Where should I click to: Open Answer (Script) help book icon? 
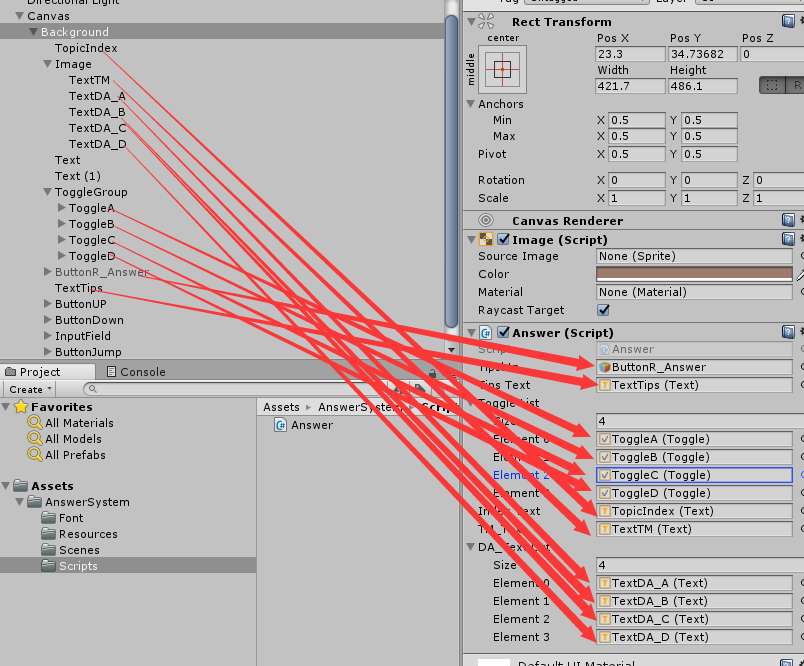pos(788,332)
